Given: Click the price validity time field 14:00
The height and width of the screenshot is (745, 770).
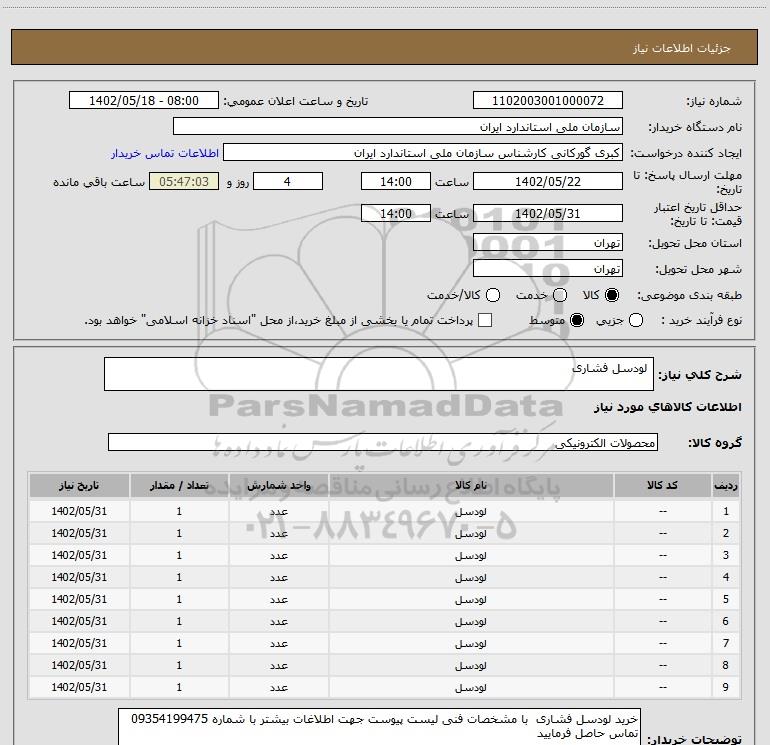Looking at the screenshot, I should [396, 214].
